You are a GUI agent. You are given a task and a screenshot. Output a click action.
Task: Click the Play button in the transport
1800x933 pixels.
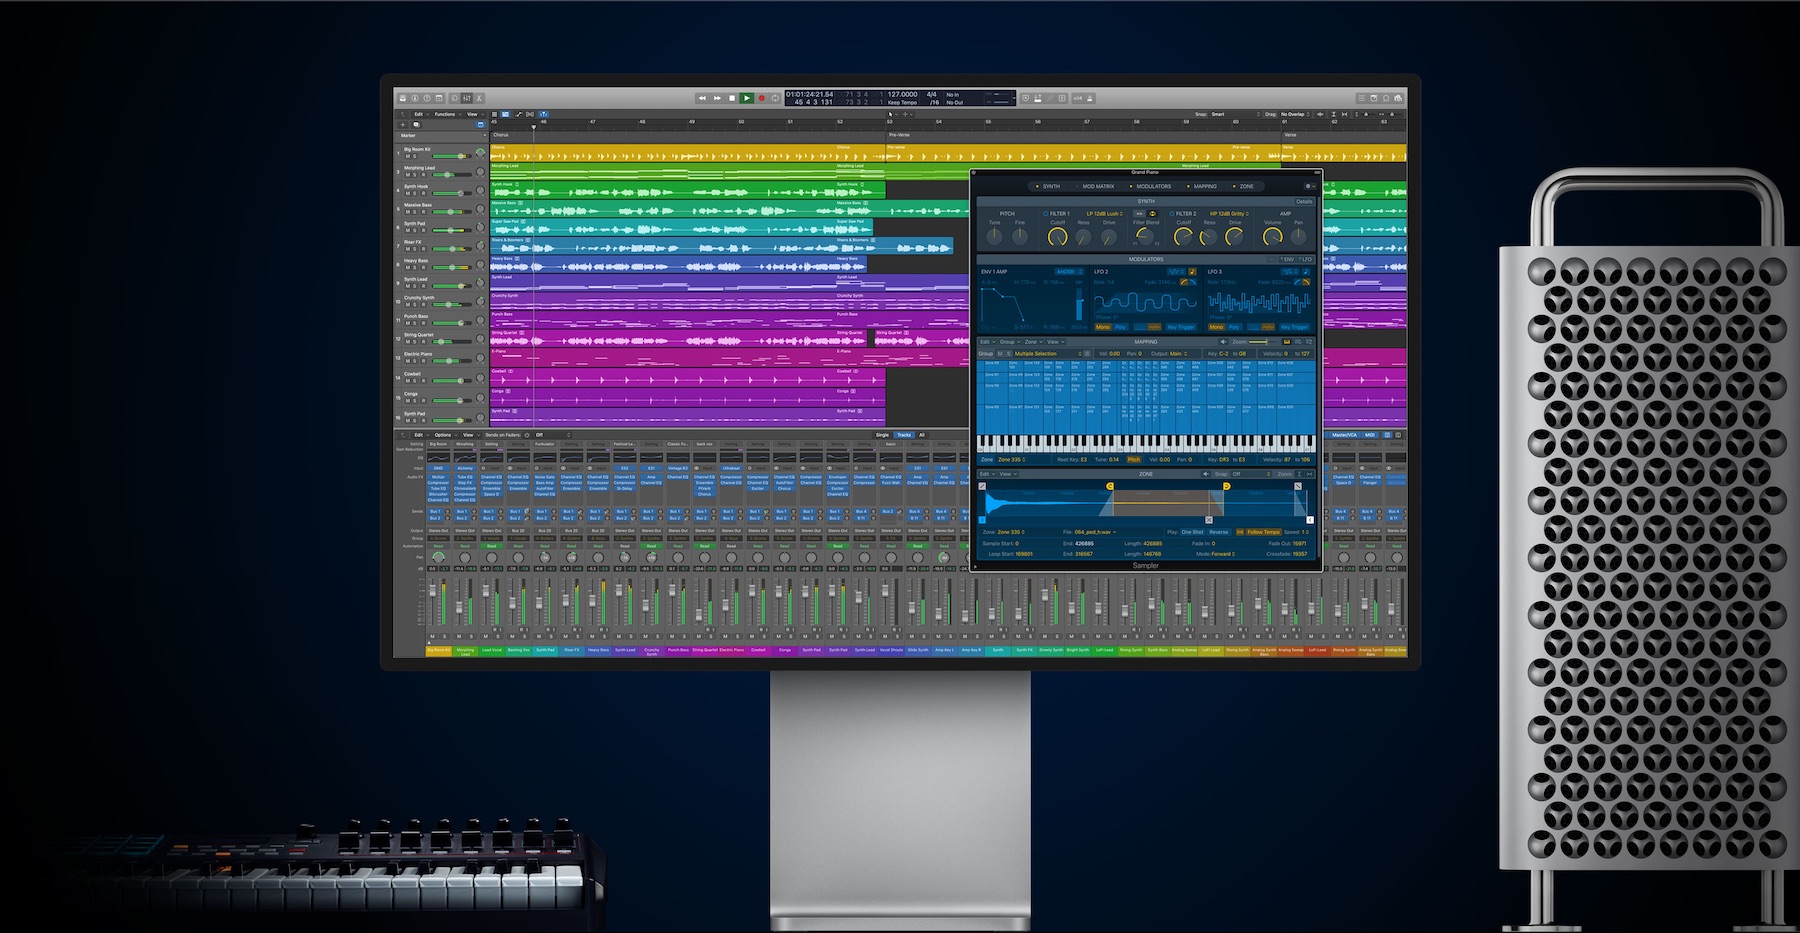[x=746, y=98]
